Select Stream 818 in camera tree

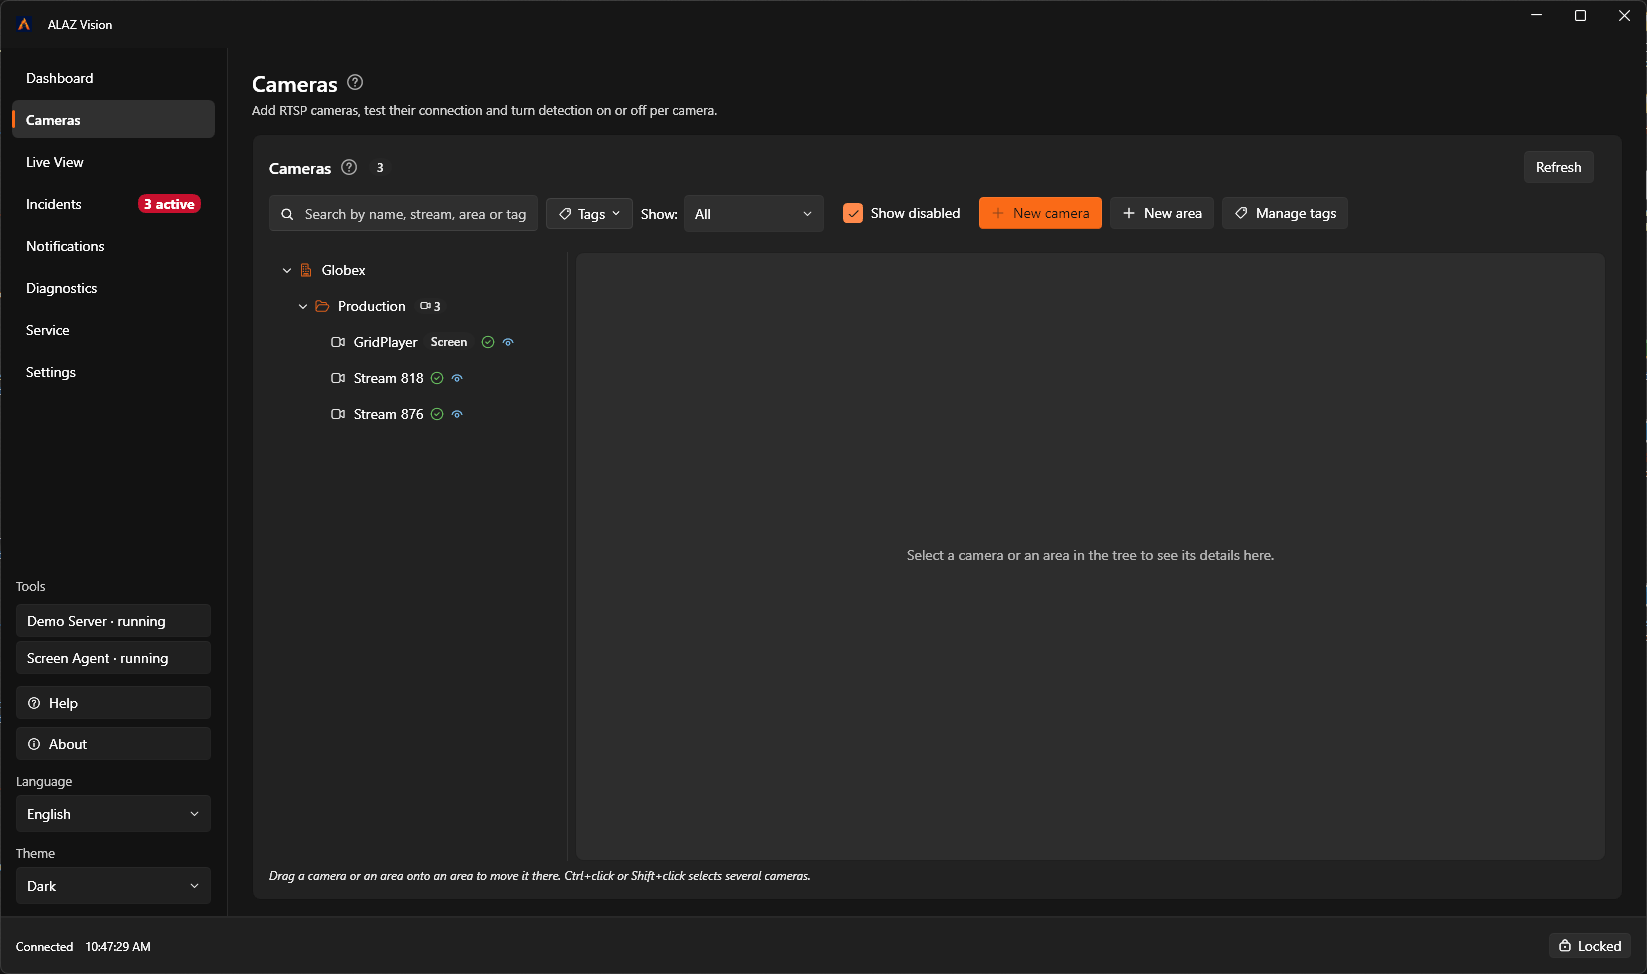point(388,378)
